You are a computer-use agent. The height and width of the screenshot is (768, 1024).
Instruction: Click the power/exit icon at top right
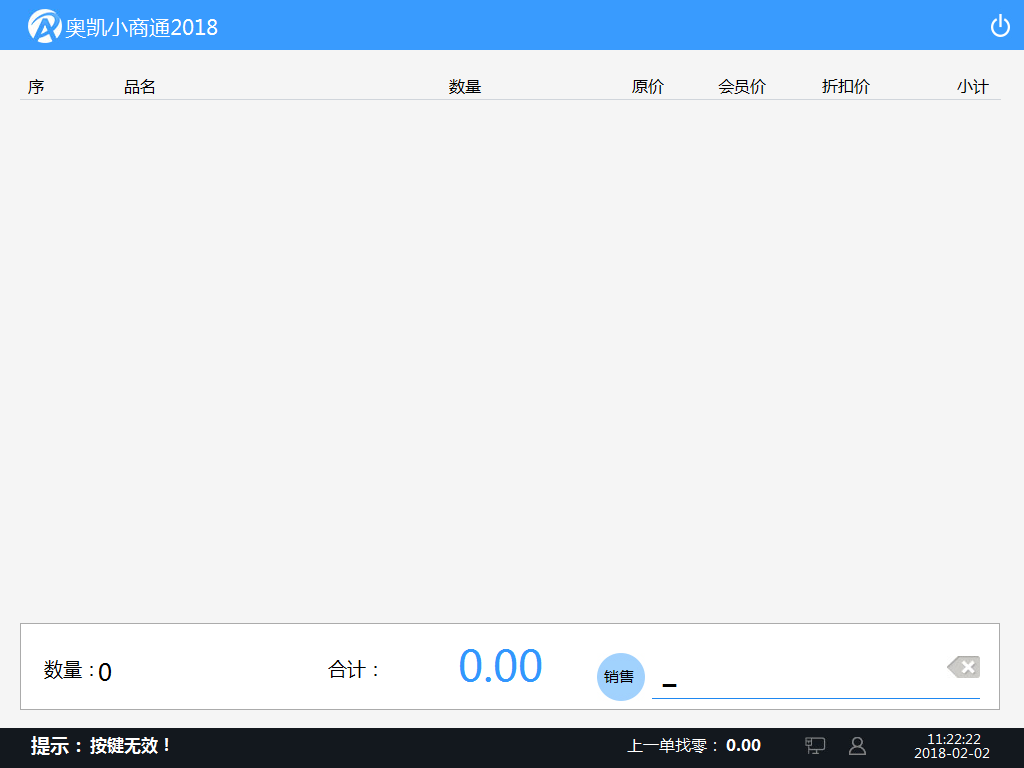point(1000,25)
